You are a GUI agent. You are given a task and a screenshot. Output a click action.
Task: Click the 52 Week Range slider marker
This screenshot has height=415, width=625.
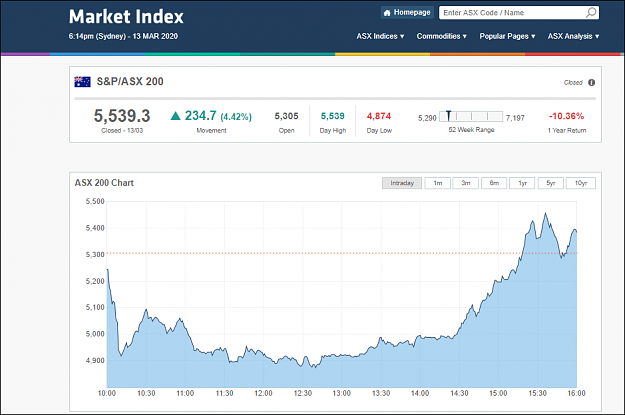(x=448, y=116)
